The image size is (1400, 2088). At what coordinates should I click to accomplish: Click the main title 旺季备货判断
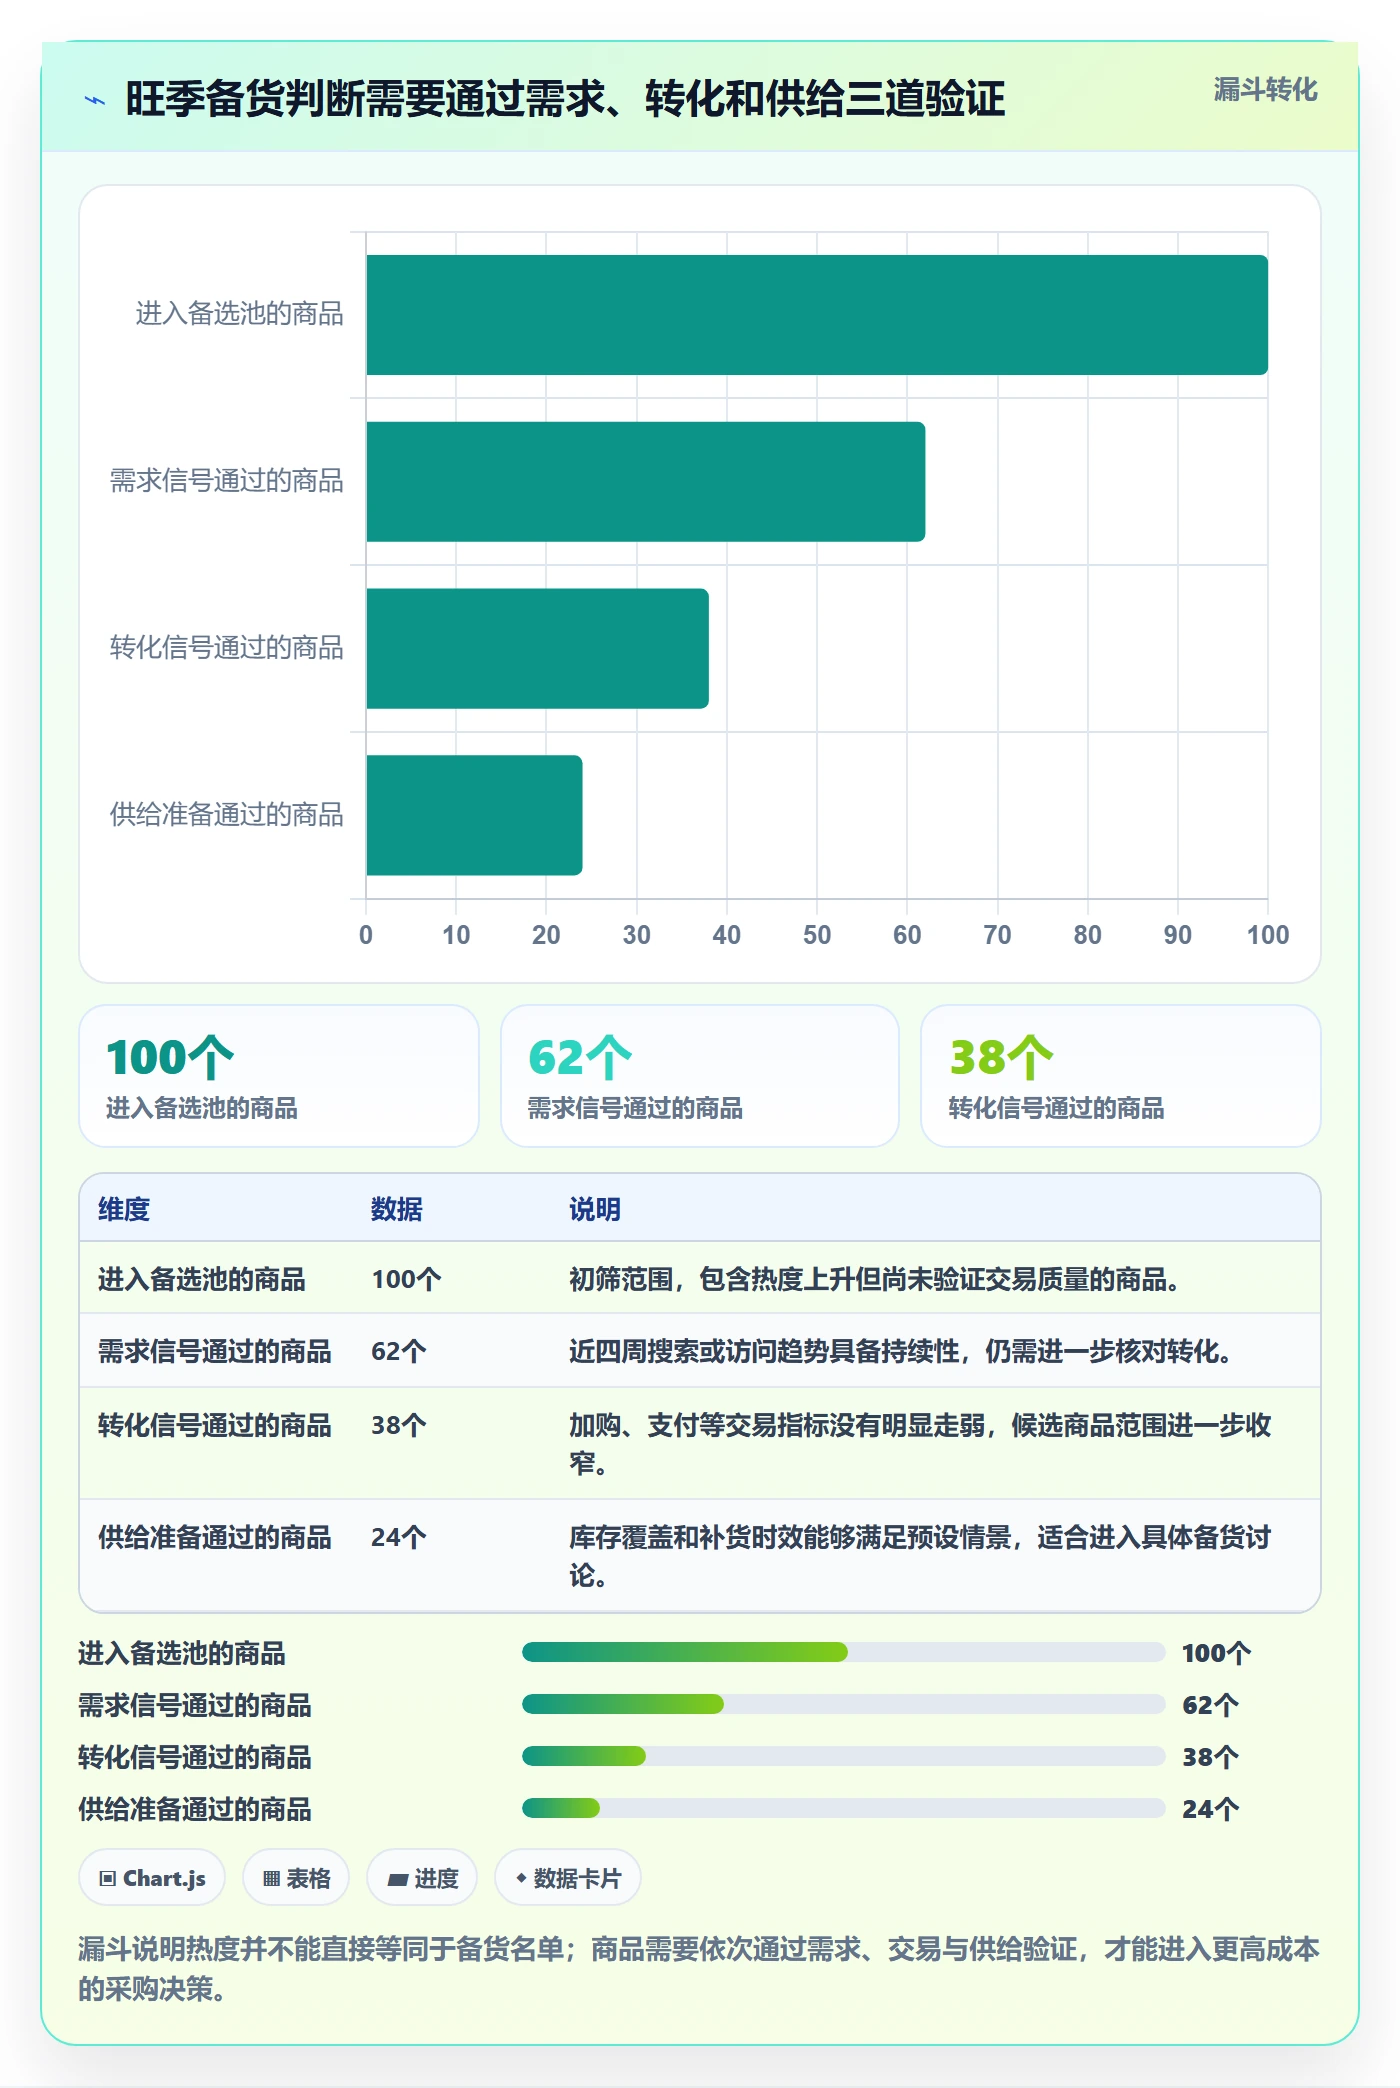565,99
